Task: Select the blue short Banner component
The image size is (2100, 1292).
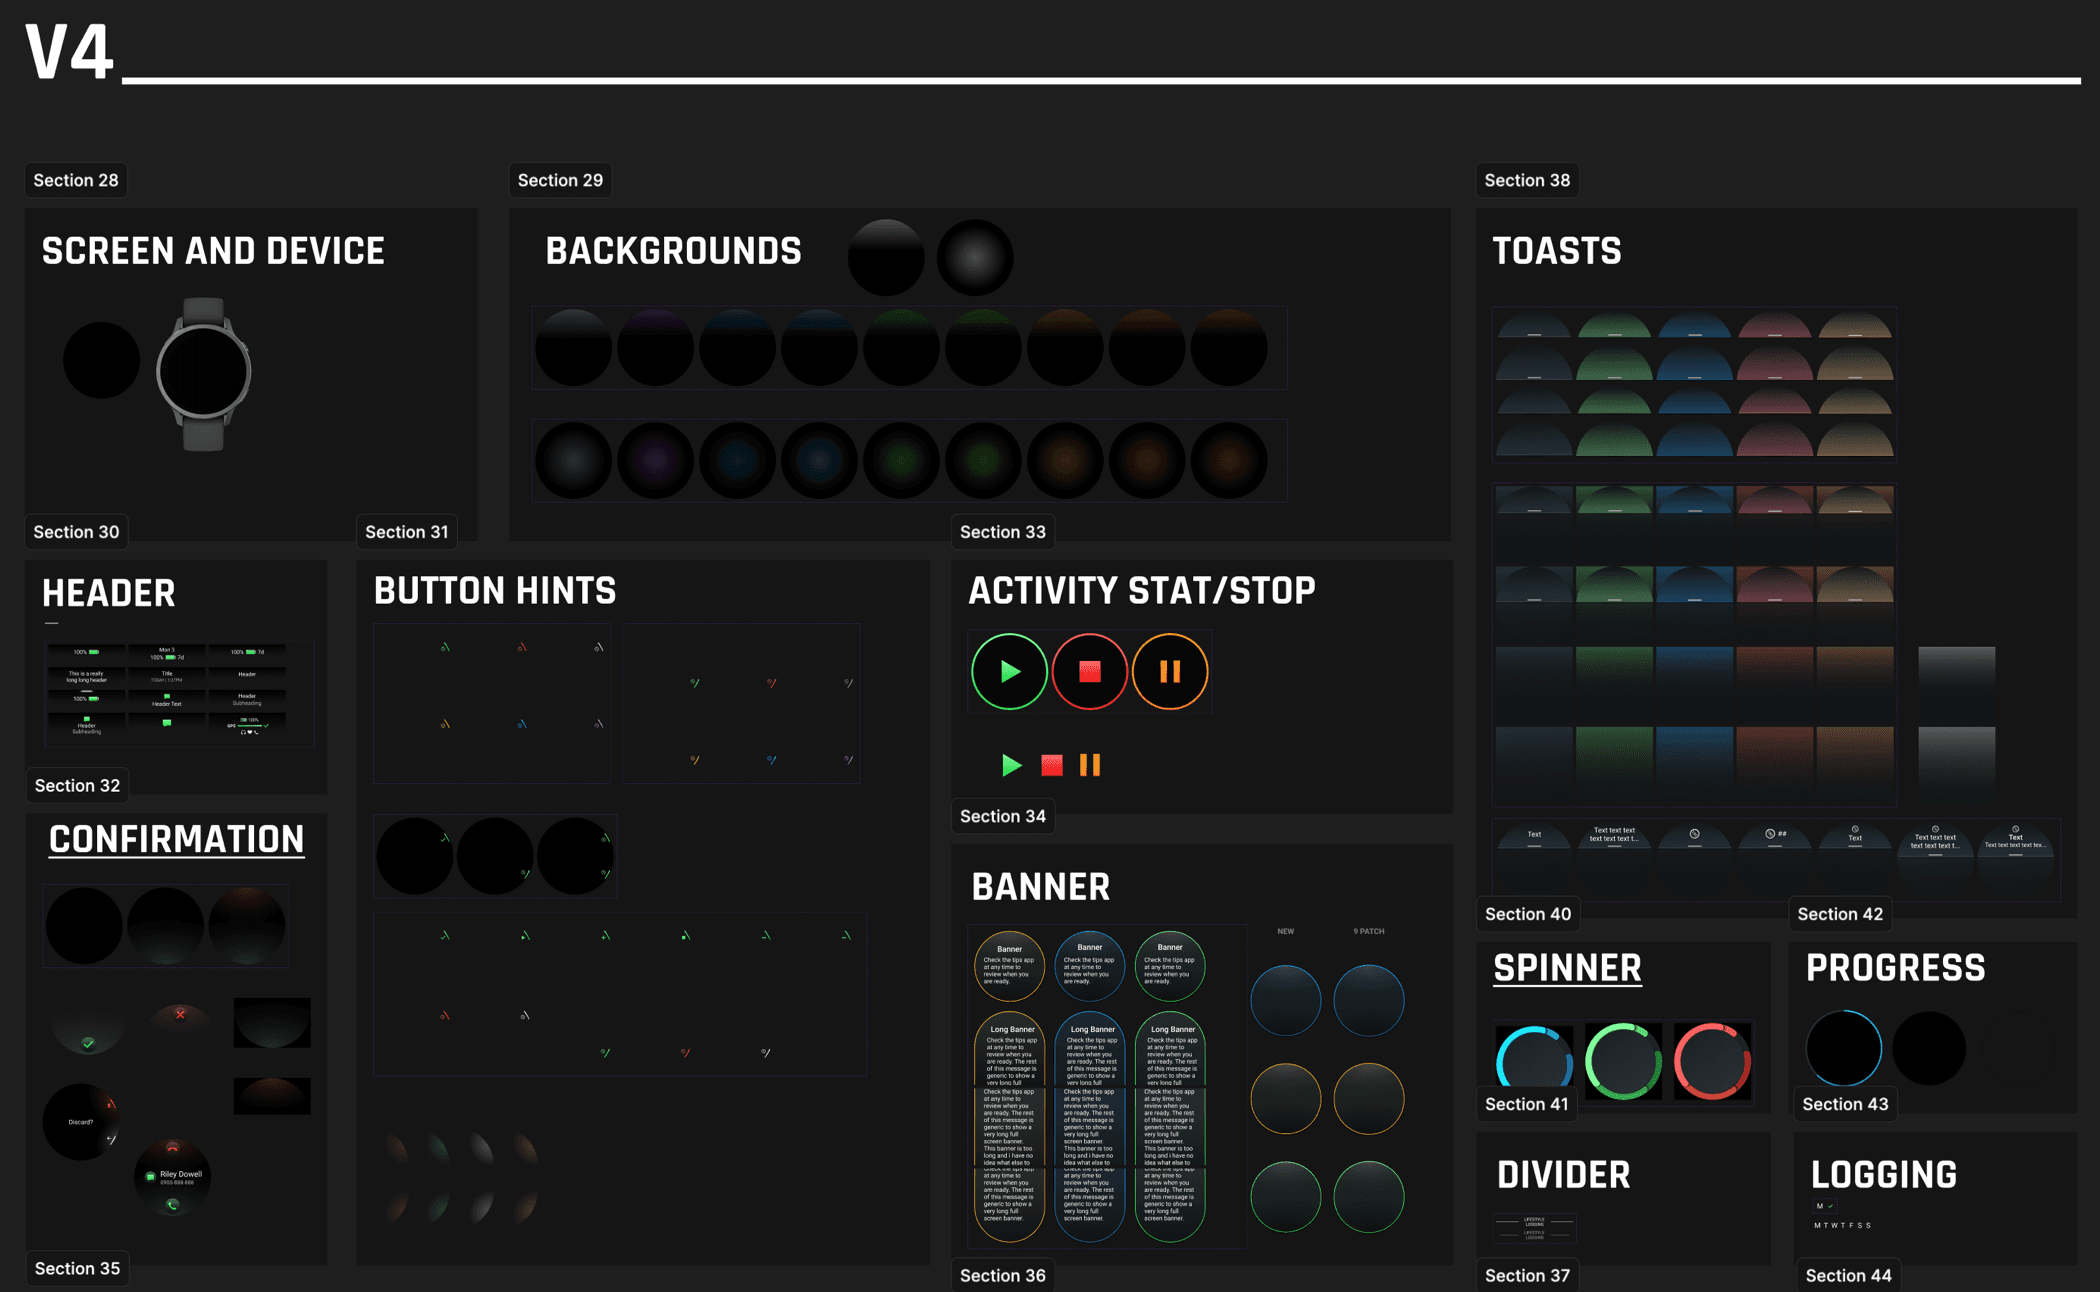Action: tap(1089, 966)
